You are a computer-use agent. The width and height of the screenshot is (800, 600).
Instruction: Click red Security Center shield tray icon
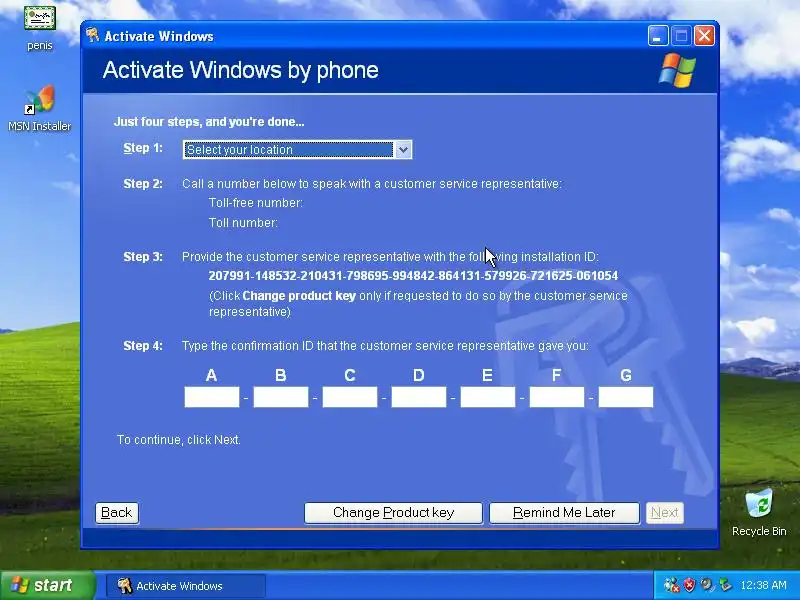click(x=689, y=585)
